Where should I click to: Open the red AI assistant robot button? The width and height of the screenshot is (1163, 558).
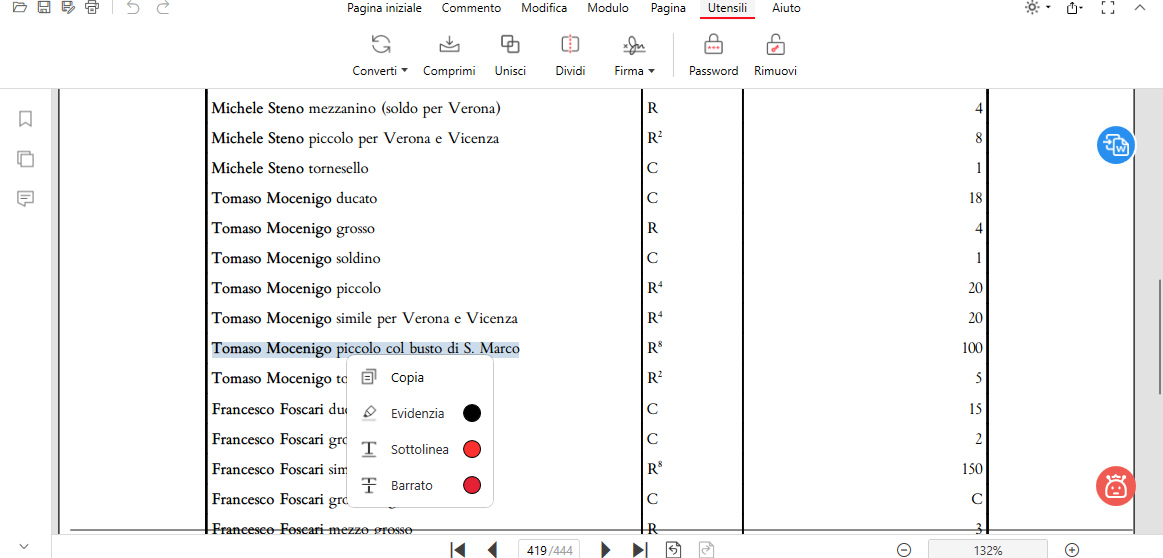pos(1115,488)
